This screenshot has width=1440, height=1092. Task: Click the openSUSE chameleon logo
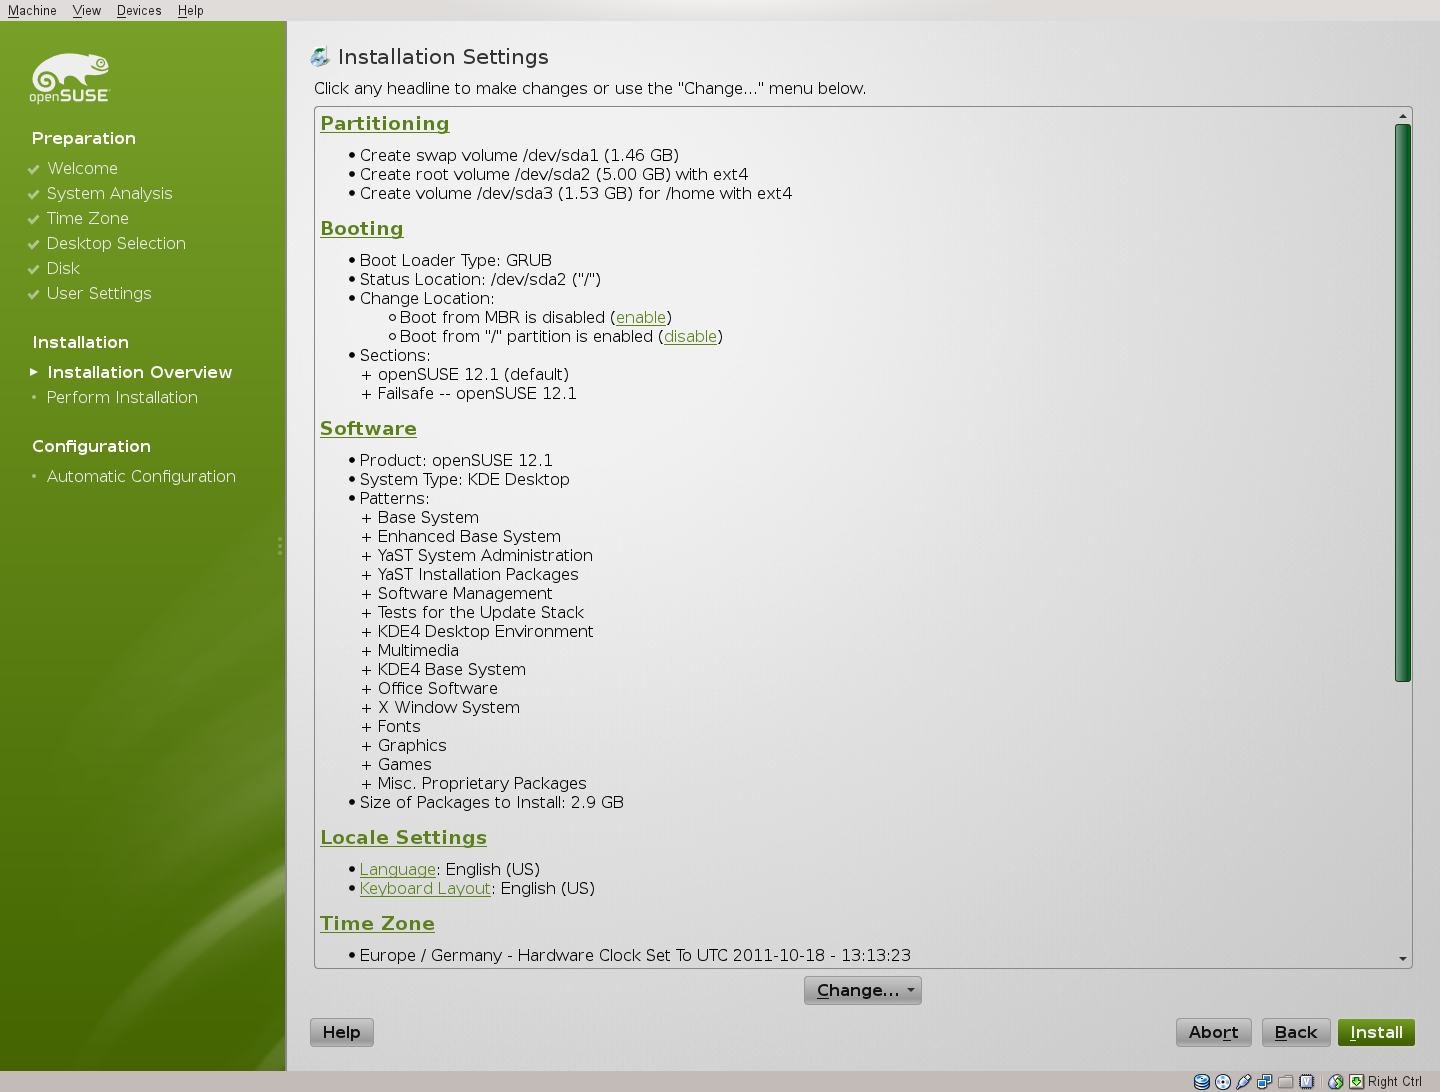coord(69,78)
